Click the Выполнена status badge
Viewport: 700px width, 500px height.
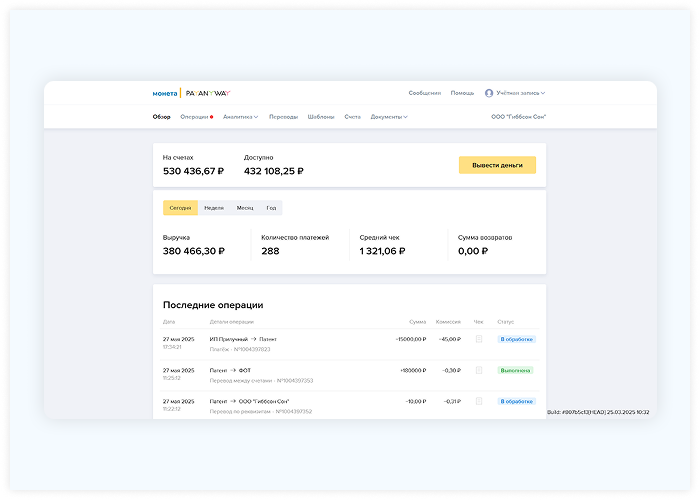[x=516, y=370]
